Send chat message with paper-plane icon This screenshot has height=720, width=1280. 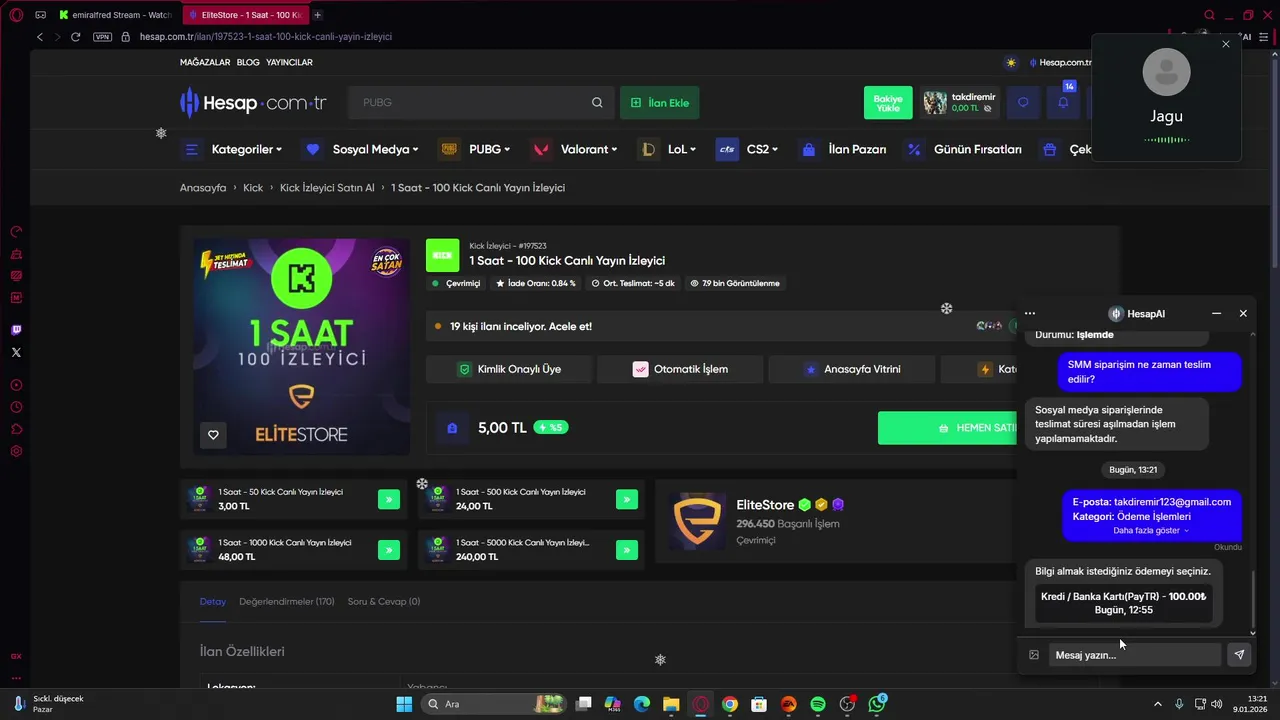tap(1239, 655)
